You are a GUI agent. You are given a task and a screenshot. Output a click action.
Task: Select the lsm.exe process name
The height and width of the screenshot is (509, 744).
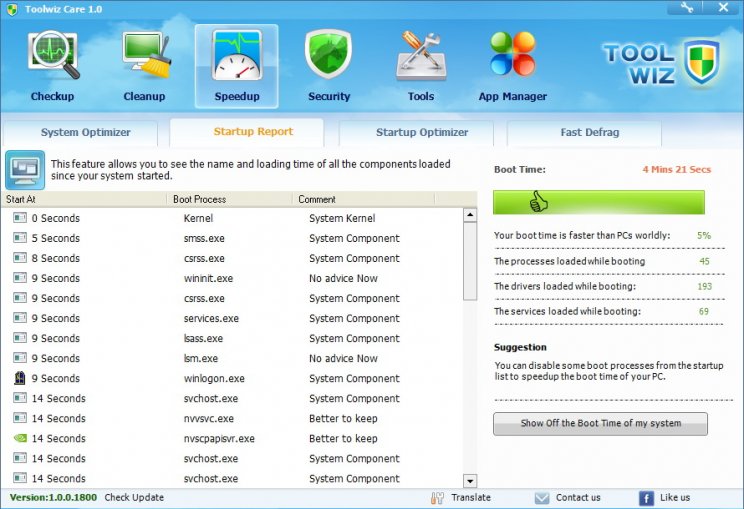coord(201,358)
